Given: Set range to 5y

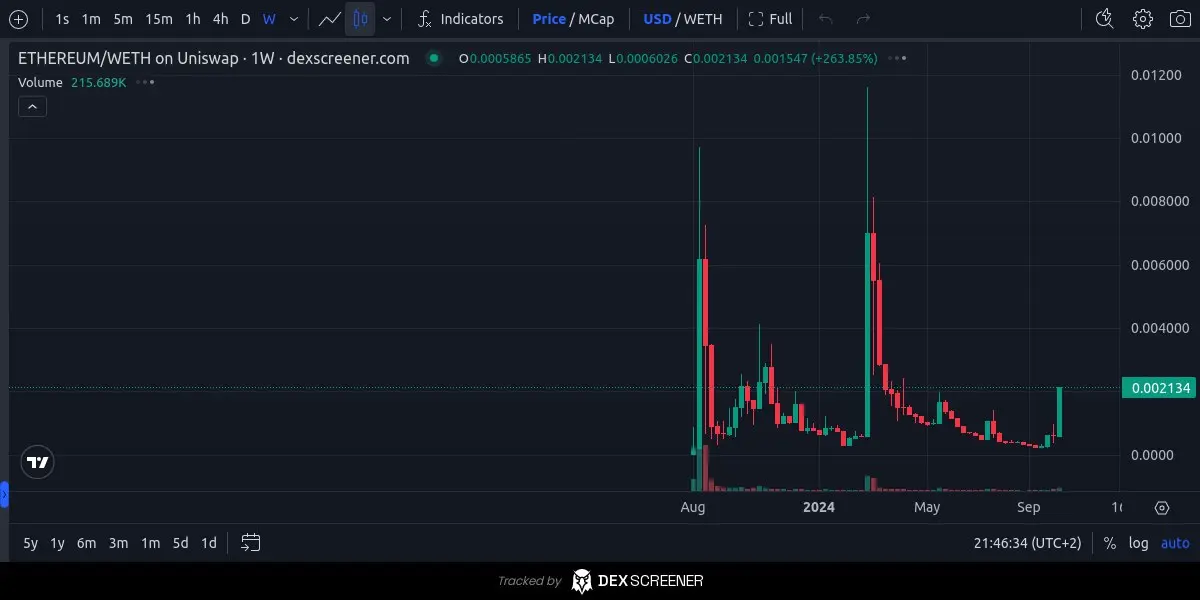Looking at the screenshot, I should [x=31, y=543].
